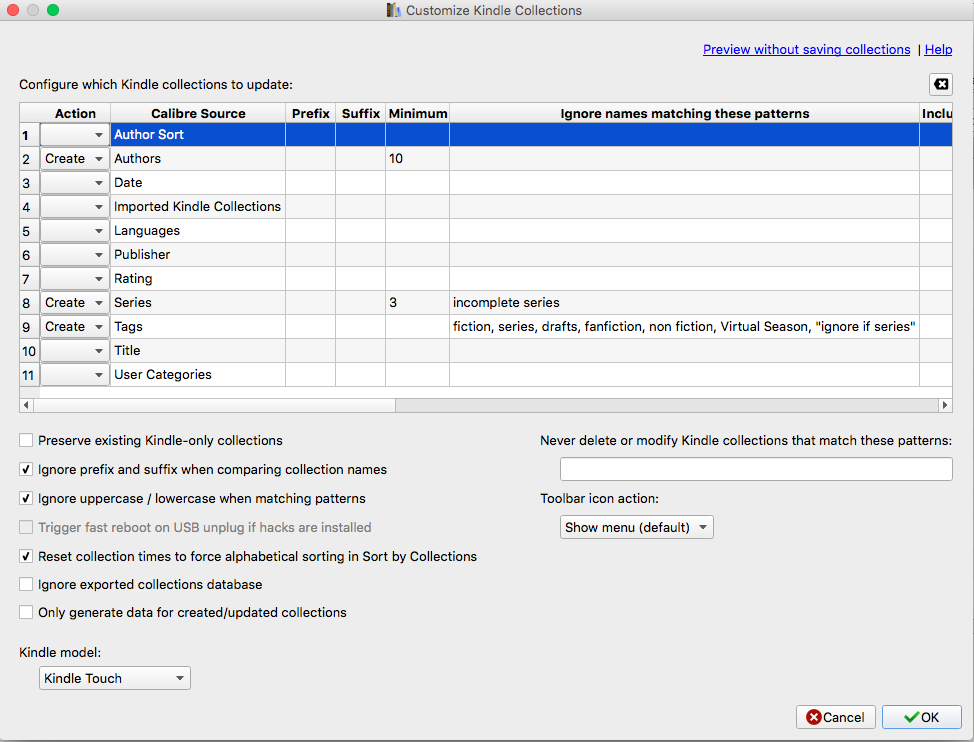Click the Minimum column header
The height and width of the screenshot is (742, 974).
(x=417, y=113)
